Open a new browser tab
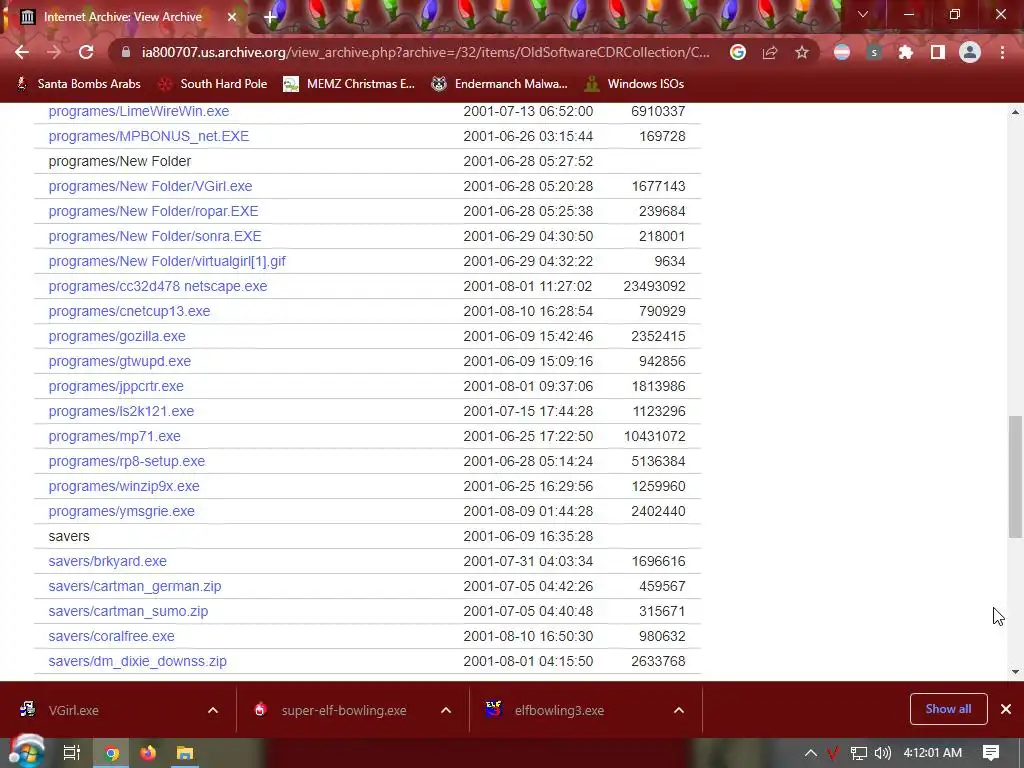Image resolution: width=1024 pixels, height=768 pixels. 270,17
